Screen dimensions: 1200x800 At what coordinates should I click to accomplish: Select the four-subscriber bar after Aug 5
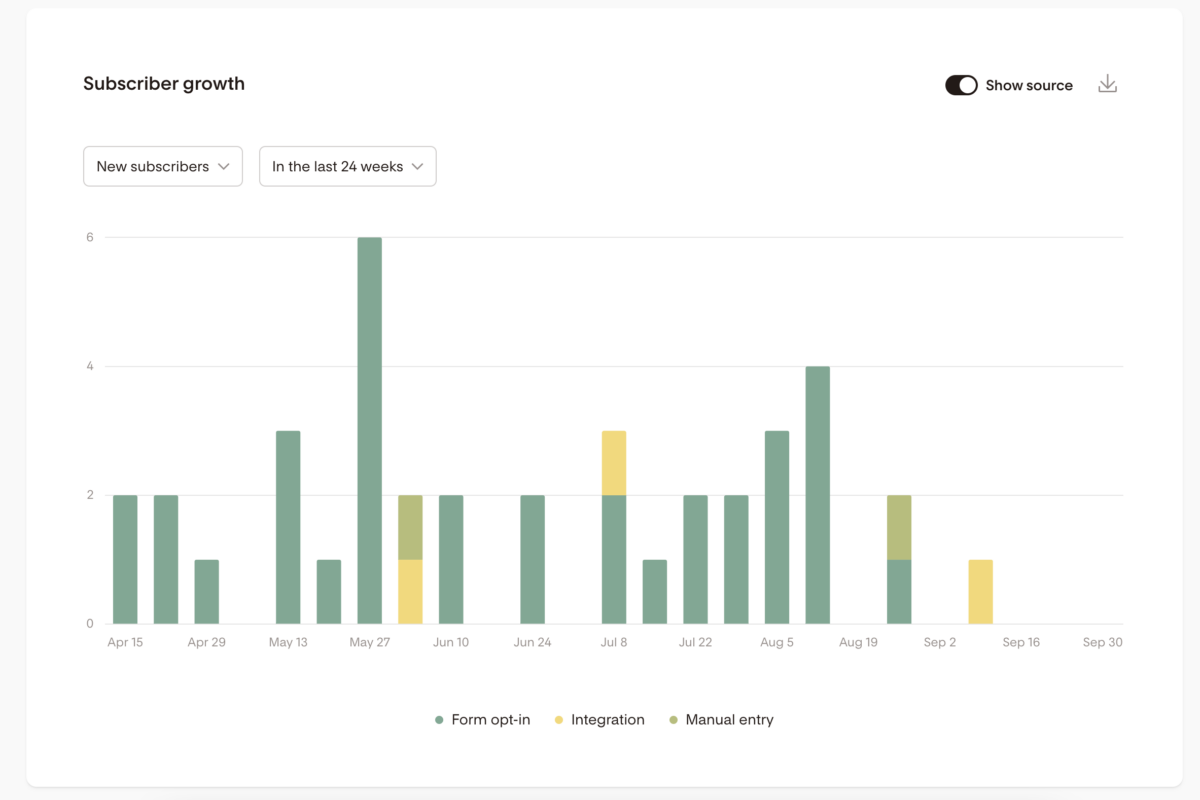[818, 495]
